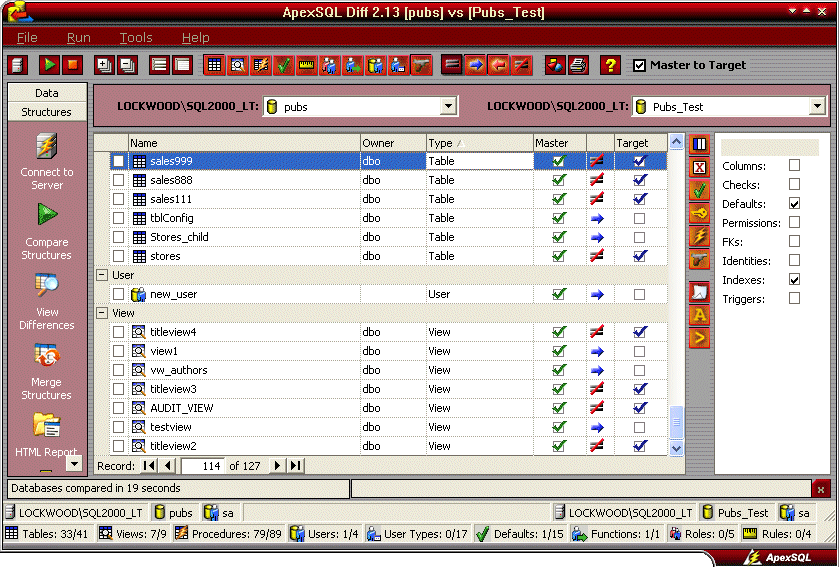Switch to the Data tab

[x=47, y=93]
